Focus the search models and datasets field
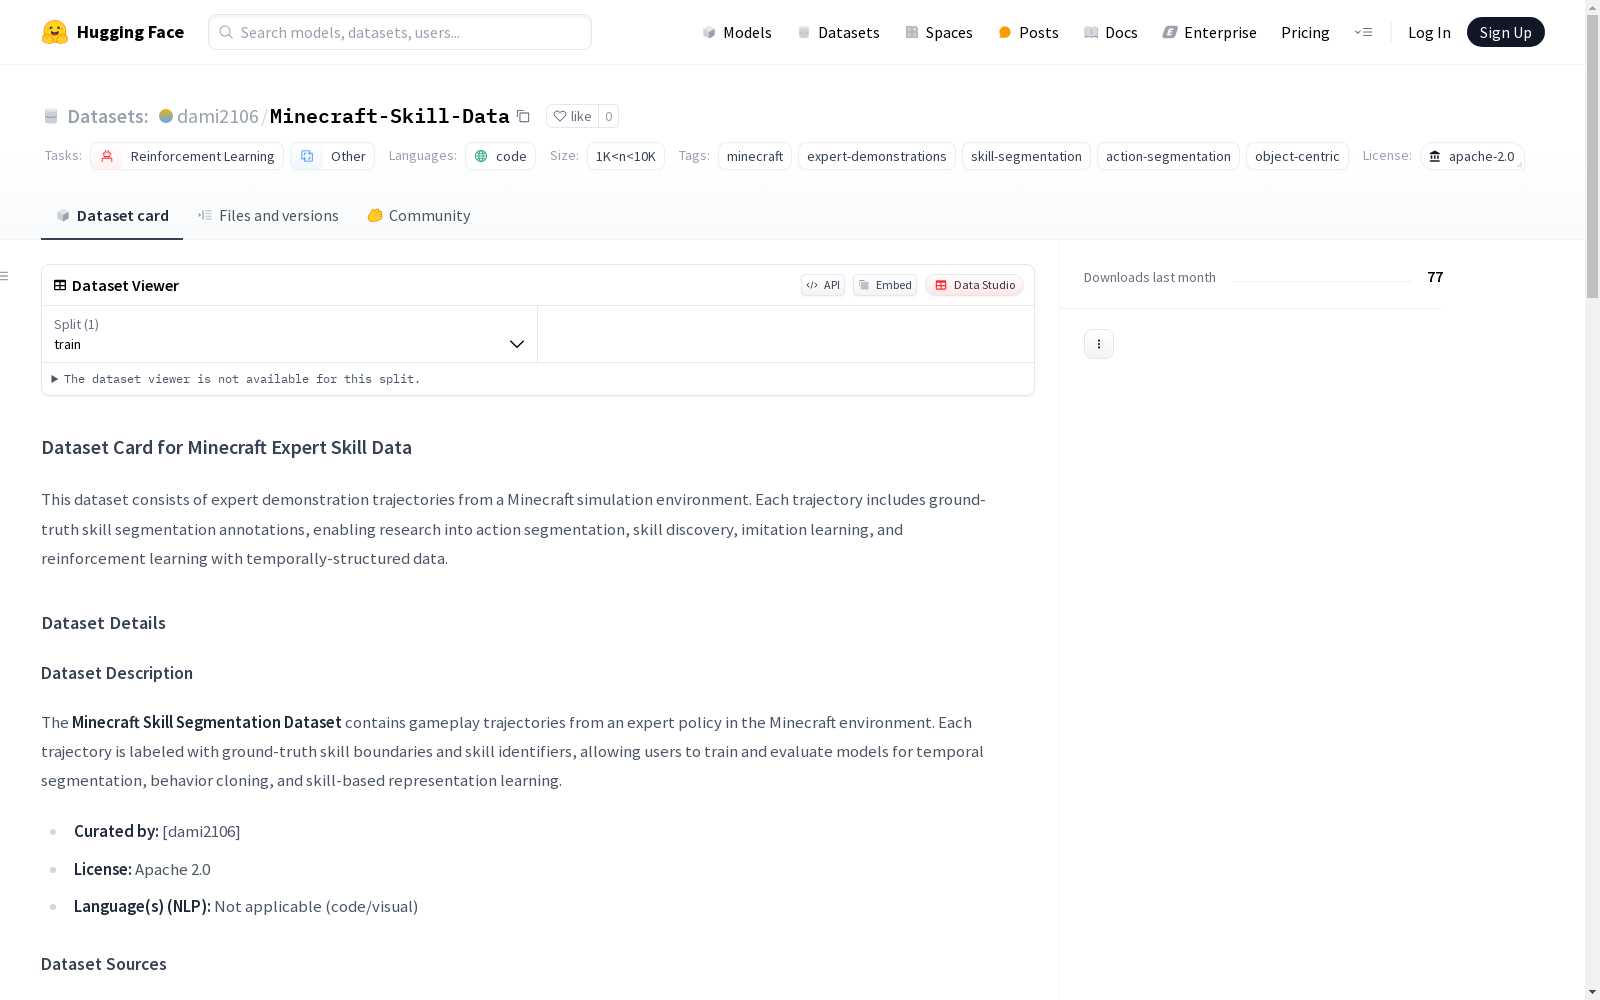 pyautogui.click(x=400, y=32)
